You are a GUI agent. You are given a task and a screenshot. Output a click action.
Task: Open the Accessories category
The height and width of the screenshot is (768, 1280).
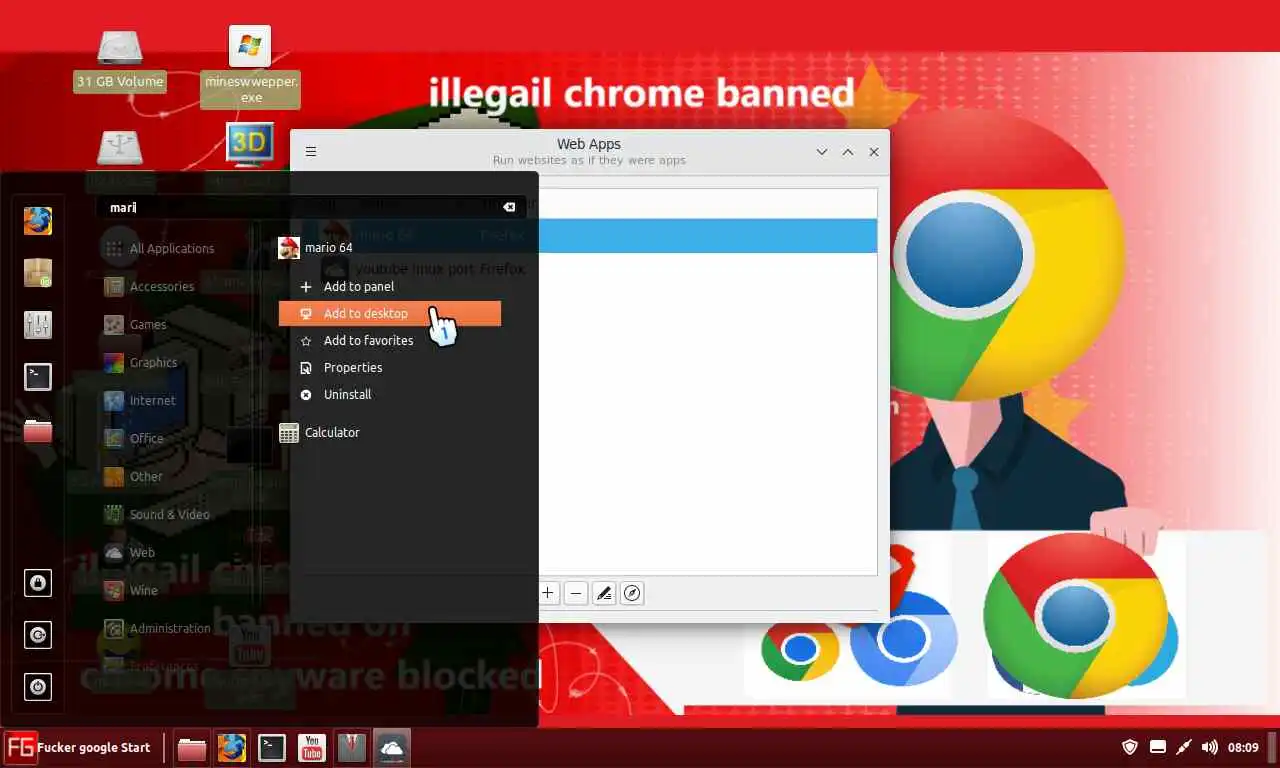click(x=160, y=286)
